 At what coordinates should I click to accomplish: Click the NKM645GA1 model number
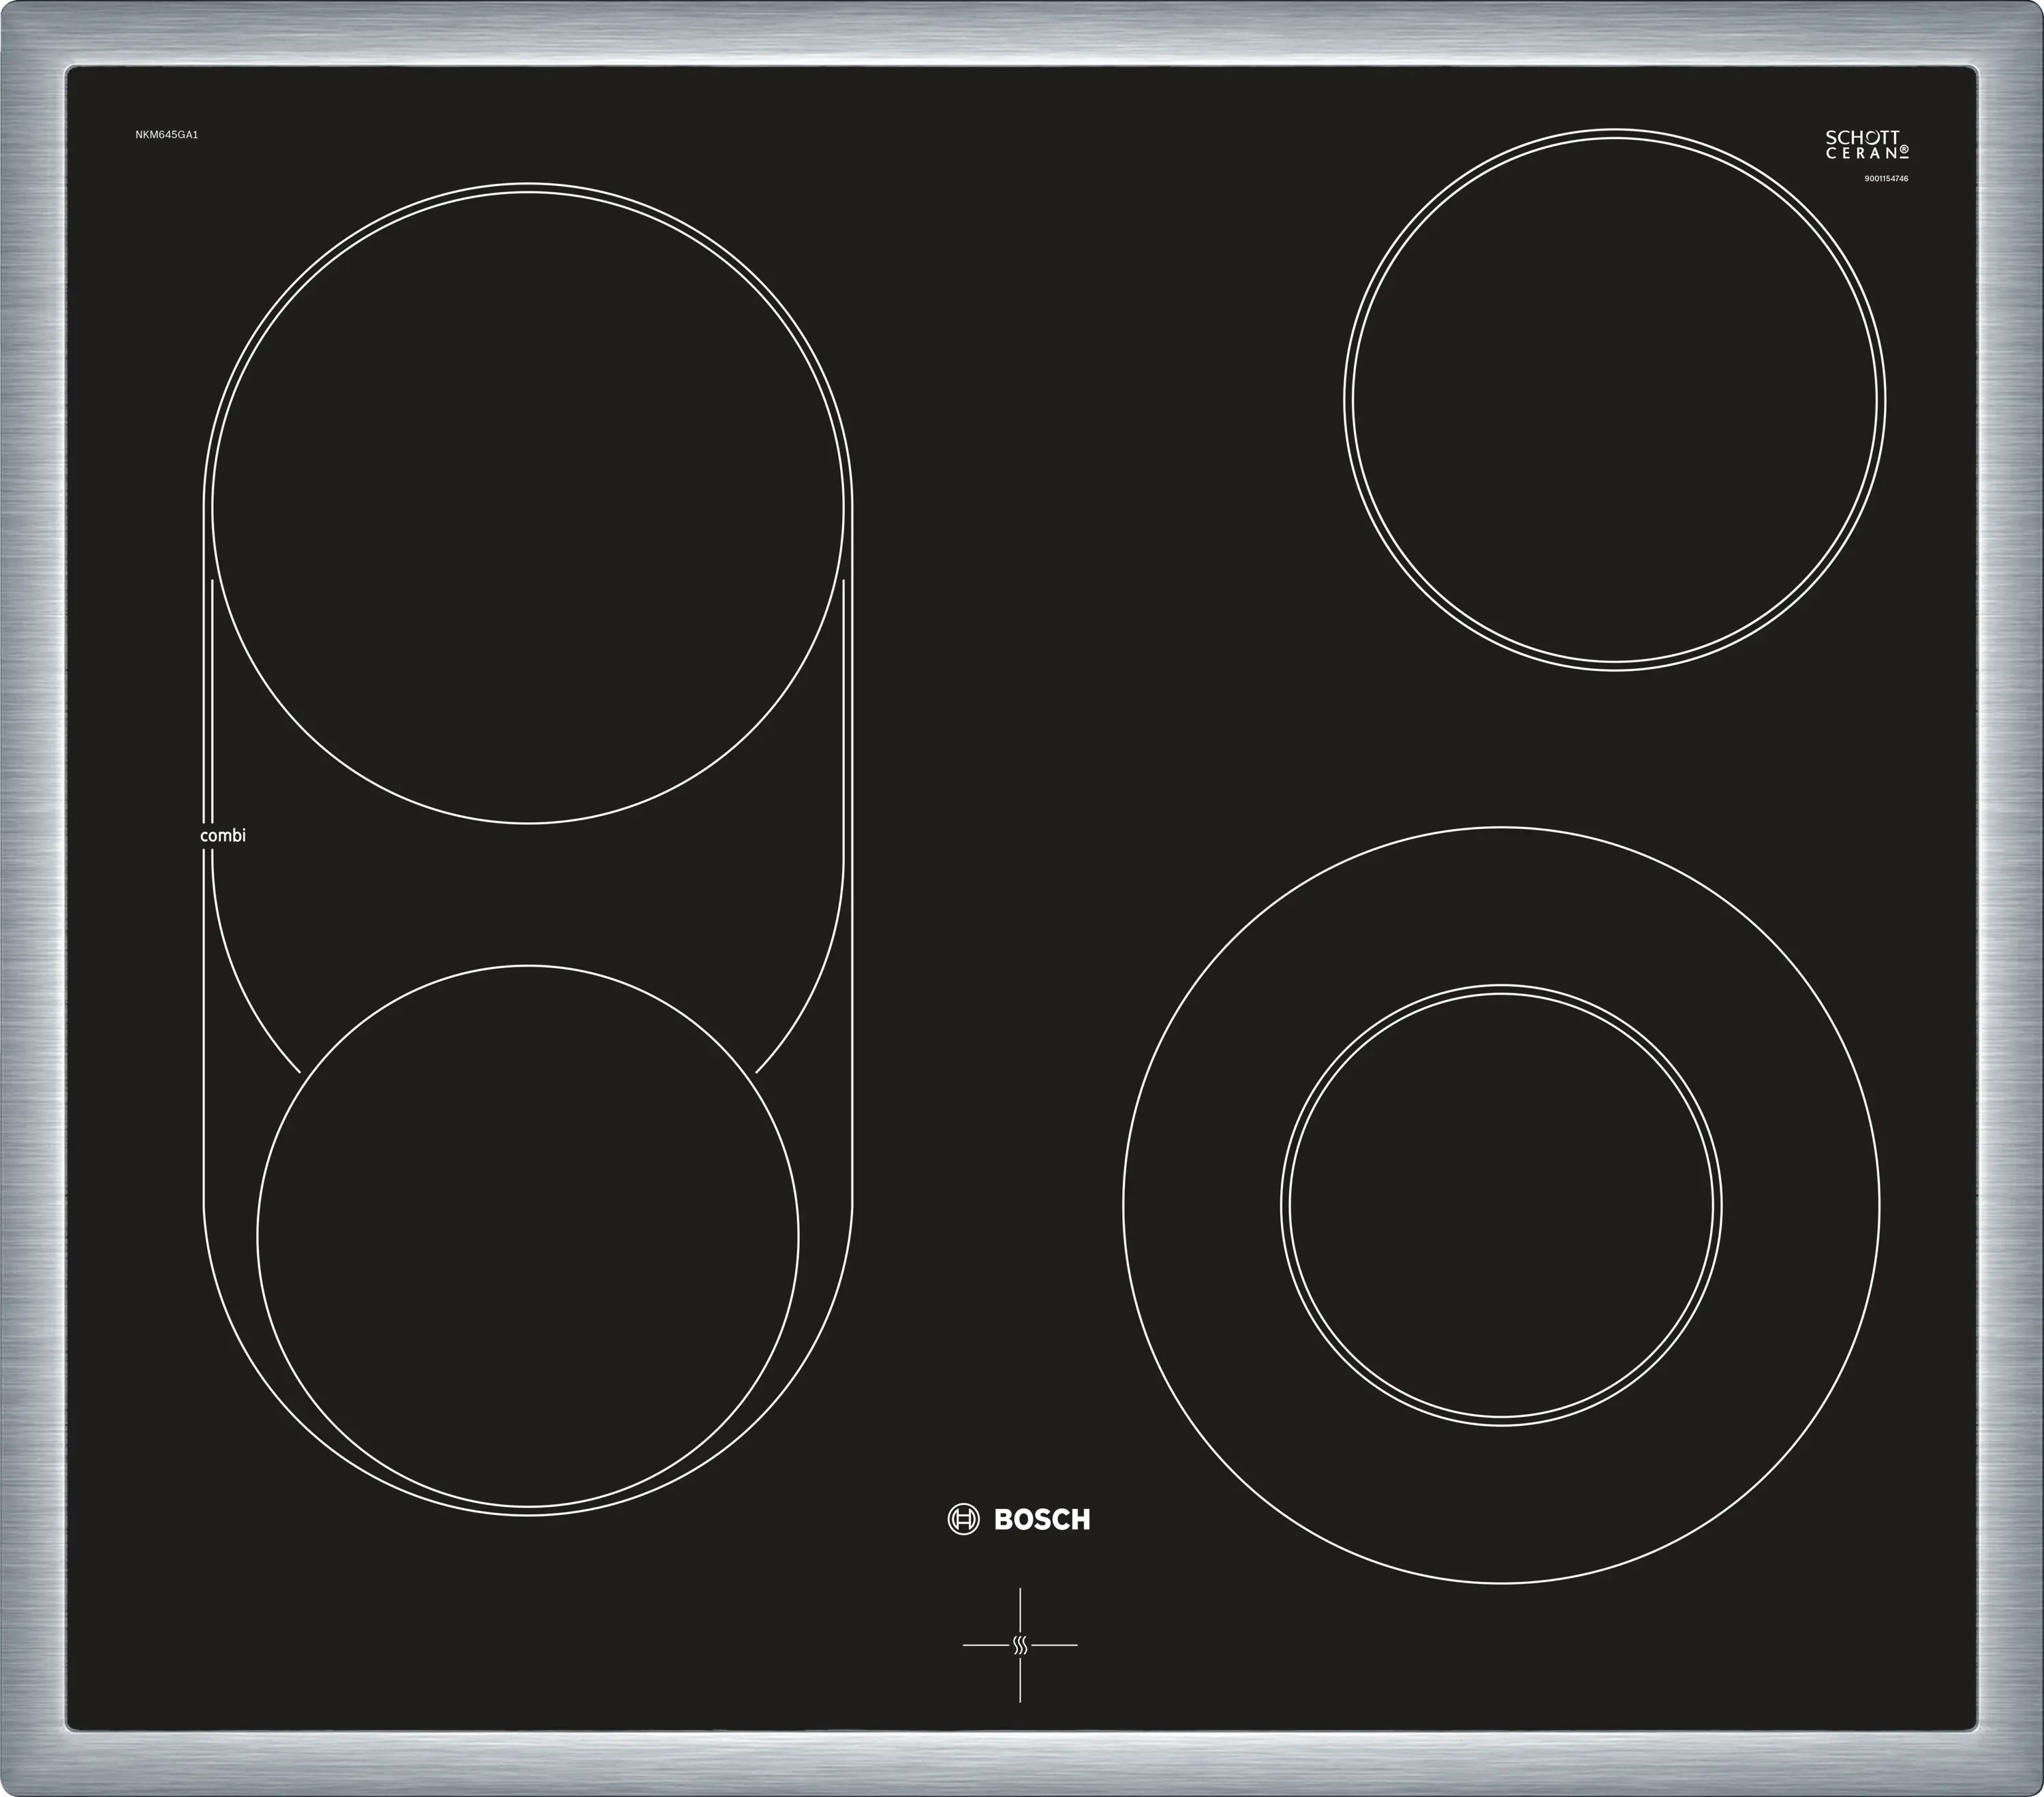pyautogui.click(x=167, y=134)
